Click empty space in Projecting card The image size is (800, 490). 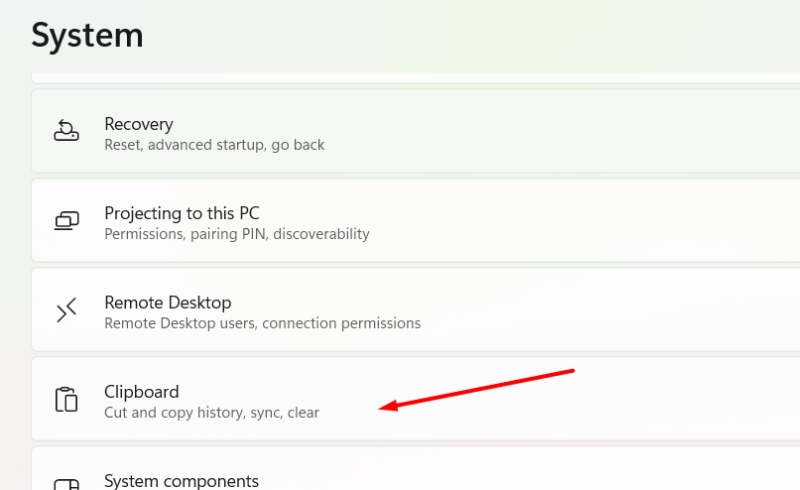pos(587,220)
